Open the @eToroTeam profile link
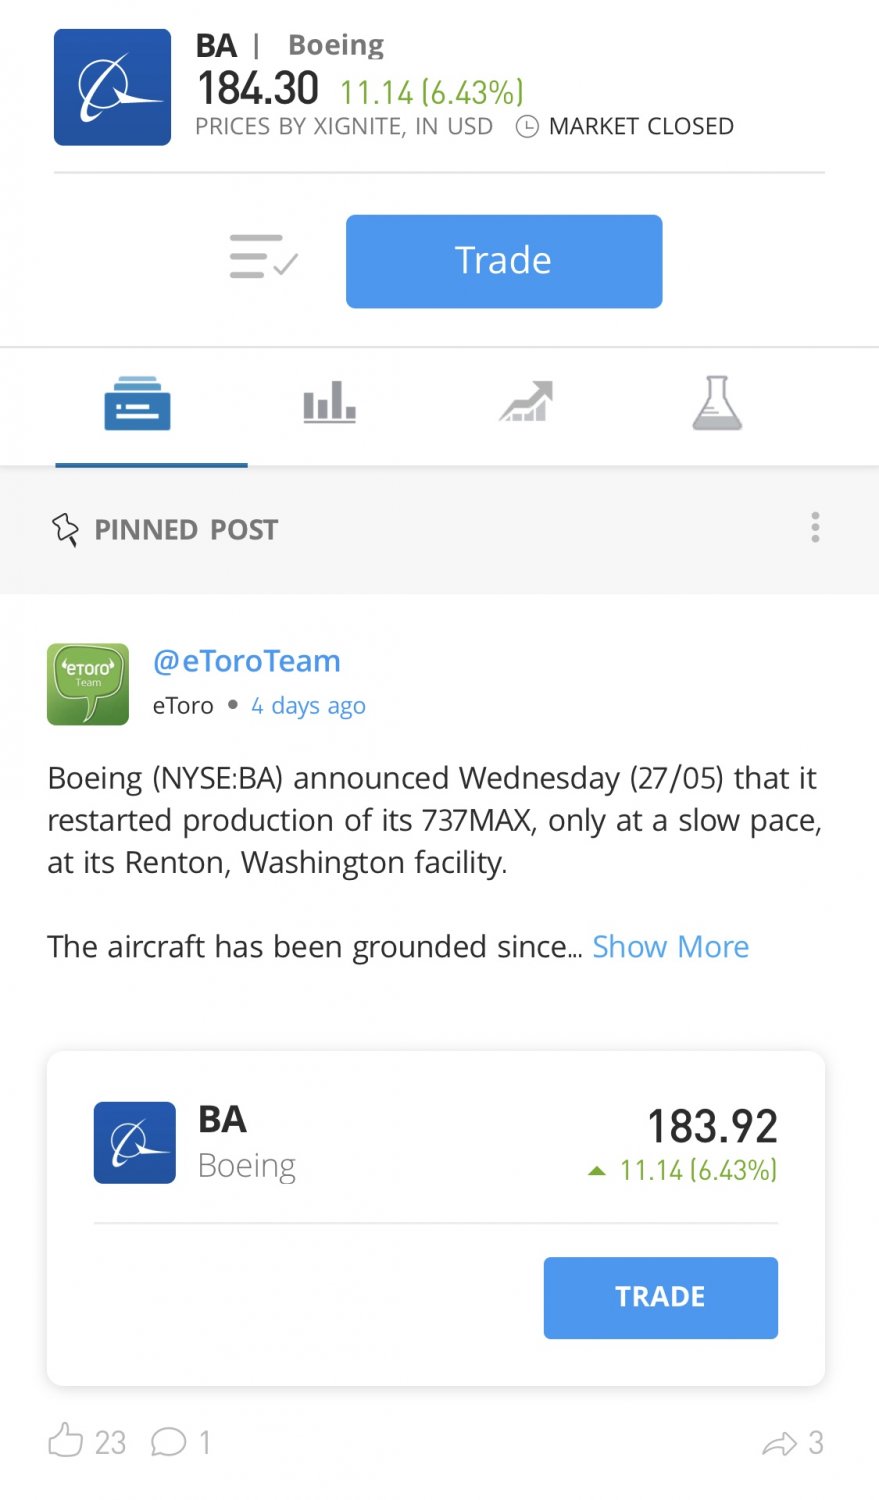The width and height of the screenshot is (879, 1500). coord(247,661)
